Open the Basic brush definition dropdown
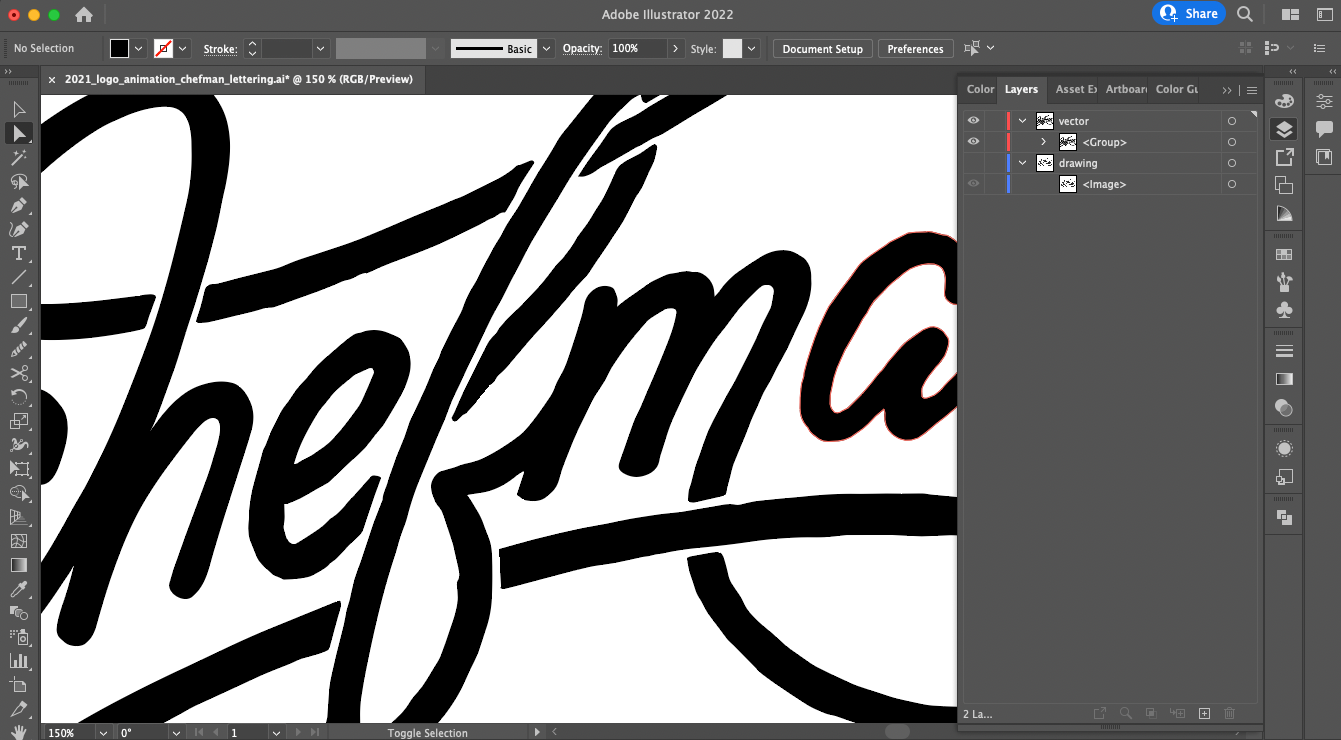This screenshot has width=1341, height=740. 546,48
